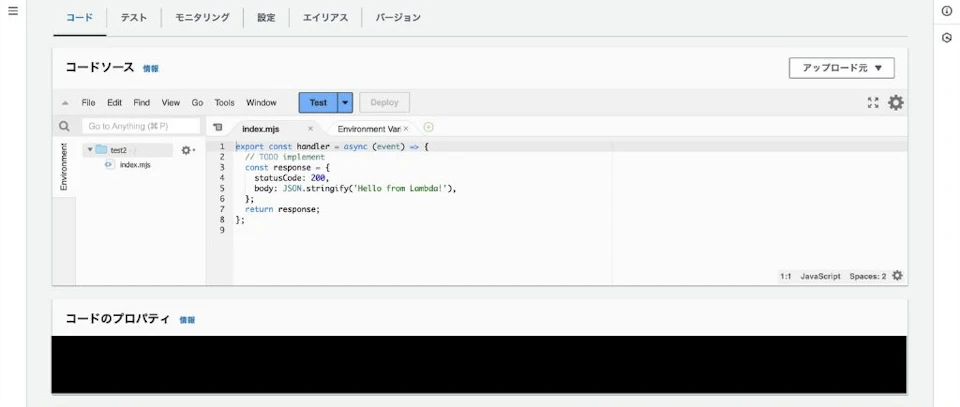Change the Spaces: 2 indentation setting
This screenshot has height=407, width=960.
coord(868,276)
